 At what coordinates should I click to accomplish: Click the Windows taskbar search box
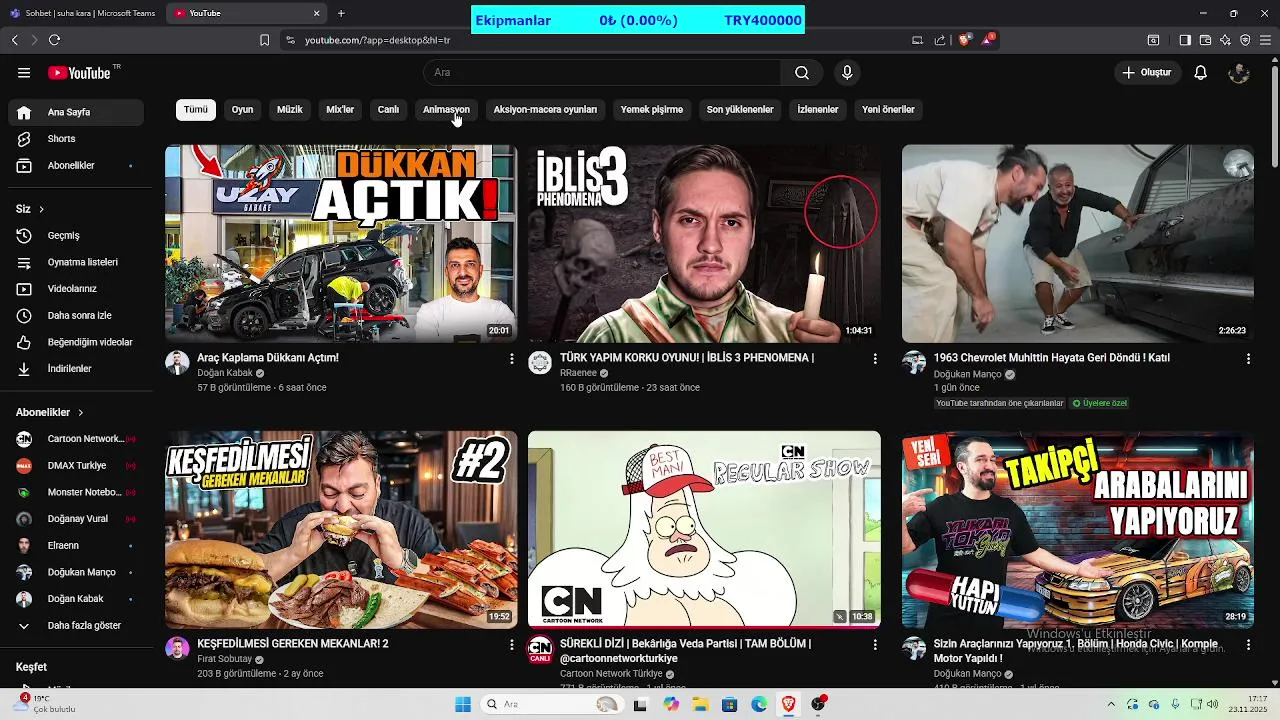click(551, 704)
